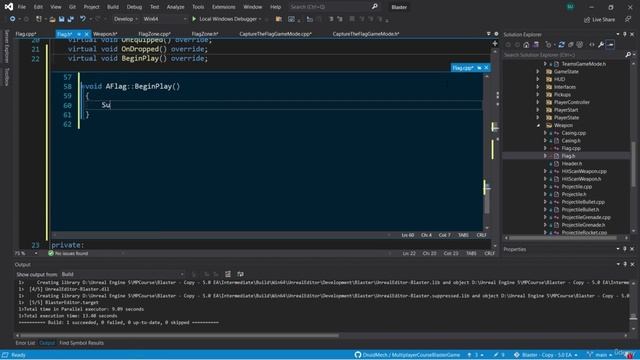Screen dimensions: 640x360
Task: Start the Local Windows Debugger
Action: pos(226,19)
